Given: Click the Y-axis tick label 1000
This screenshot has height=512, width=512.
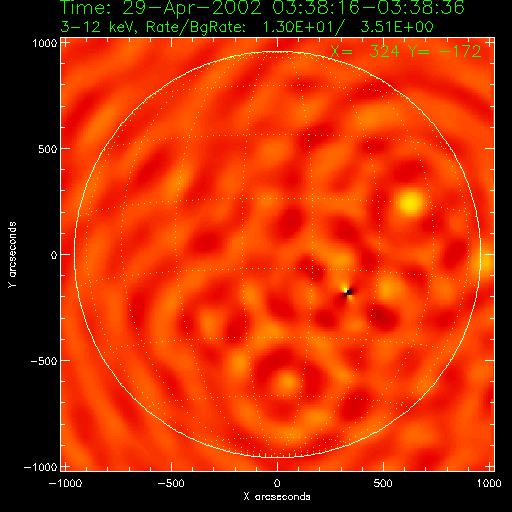Looking at the screenshot, I should (45, 43).
